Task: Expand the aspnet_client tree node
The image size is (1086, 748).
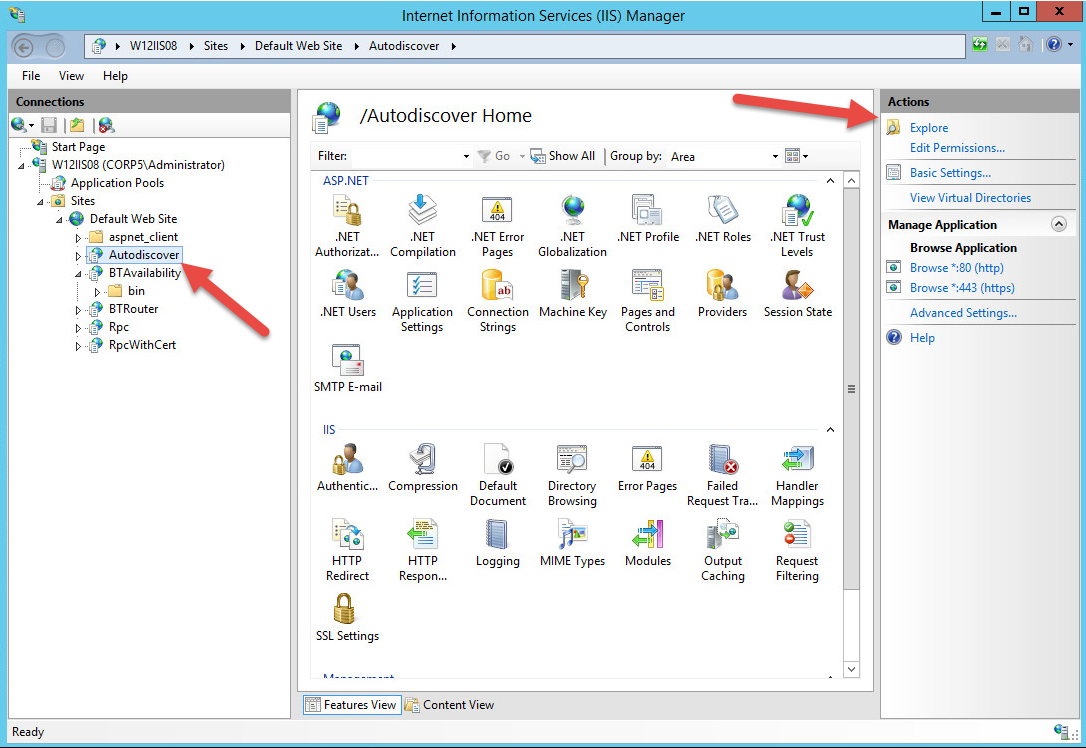Action: tap(78, 238)
